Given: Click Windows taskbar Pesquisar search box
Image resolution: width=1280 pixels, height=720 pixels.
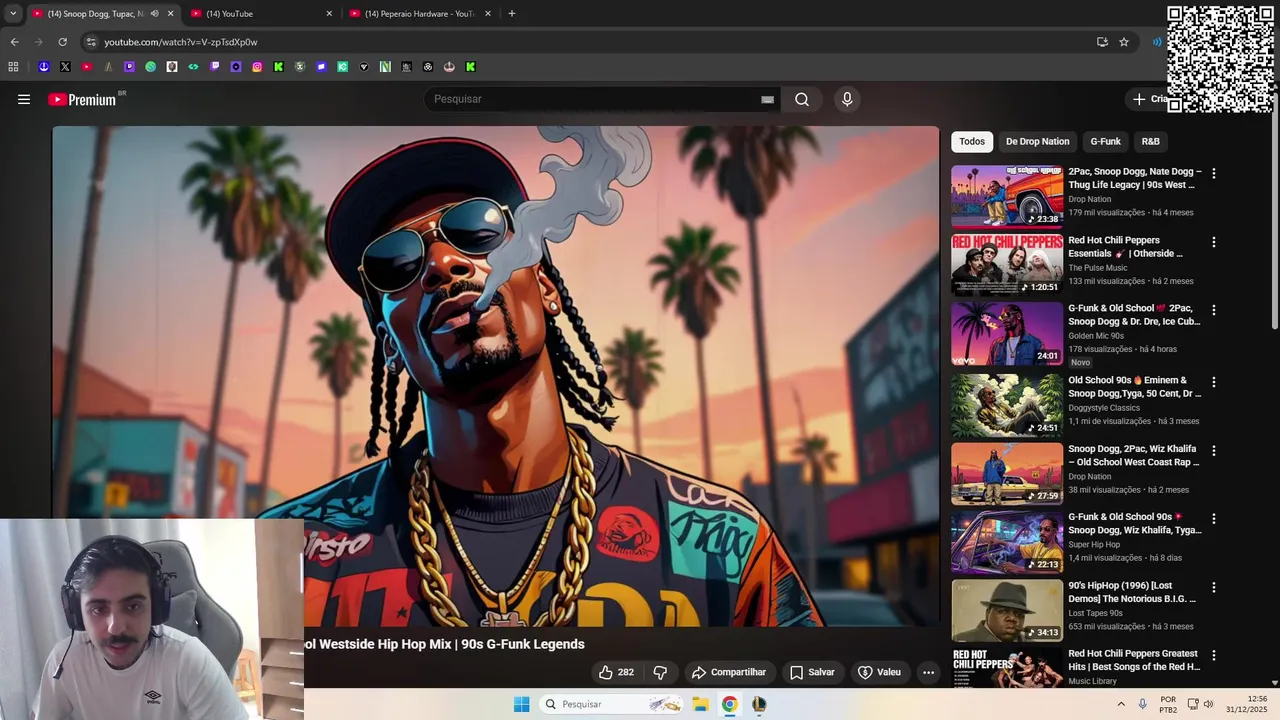Looking at the screenshot, I should point(612,704).
